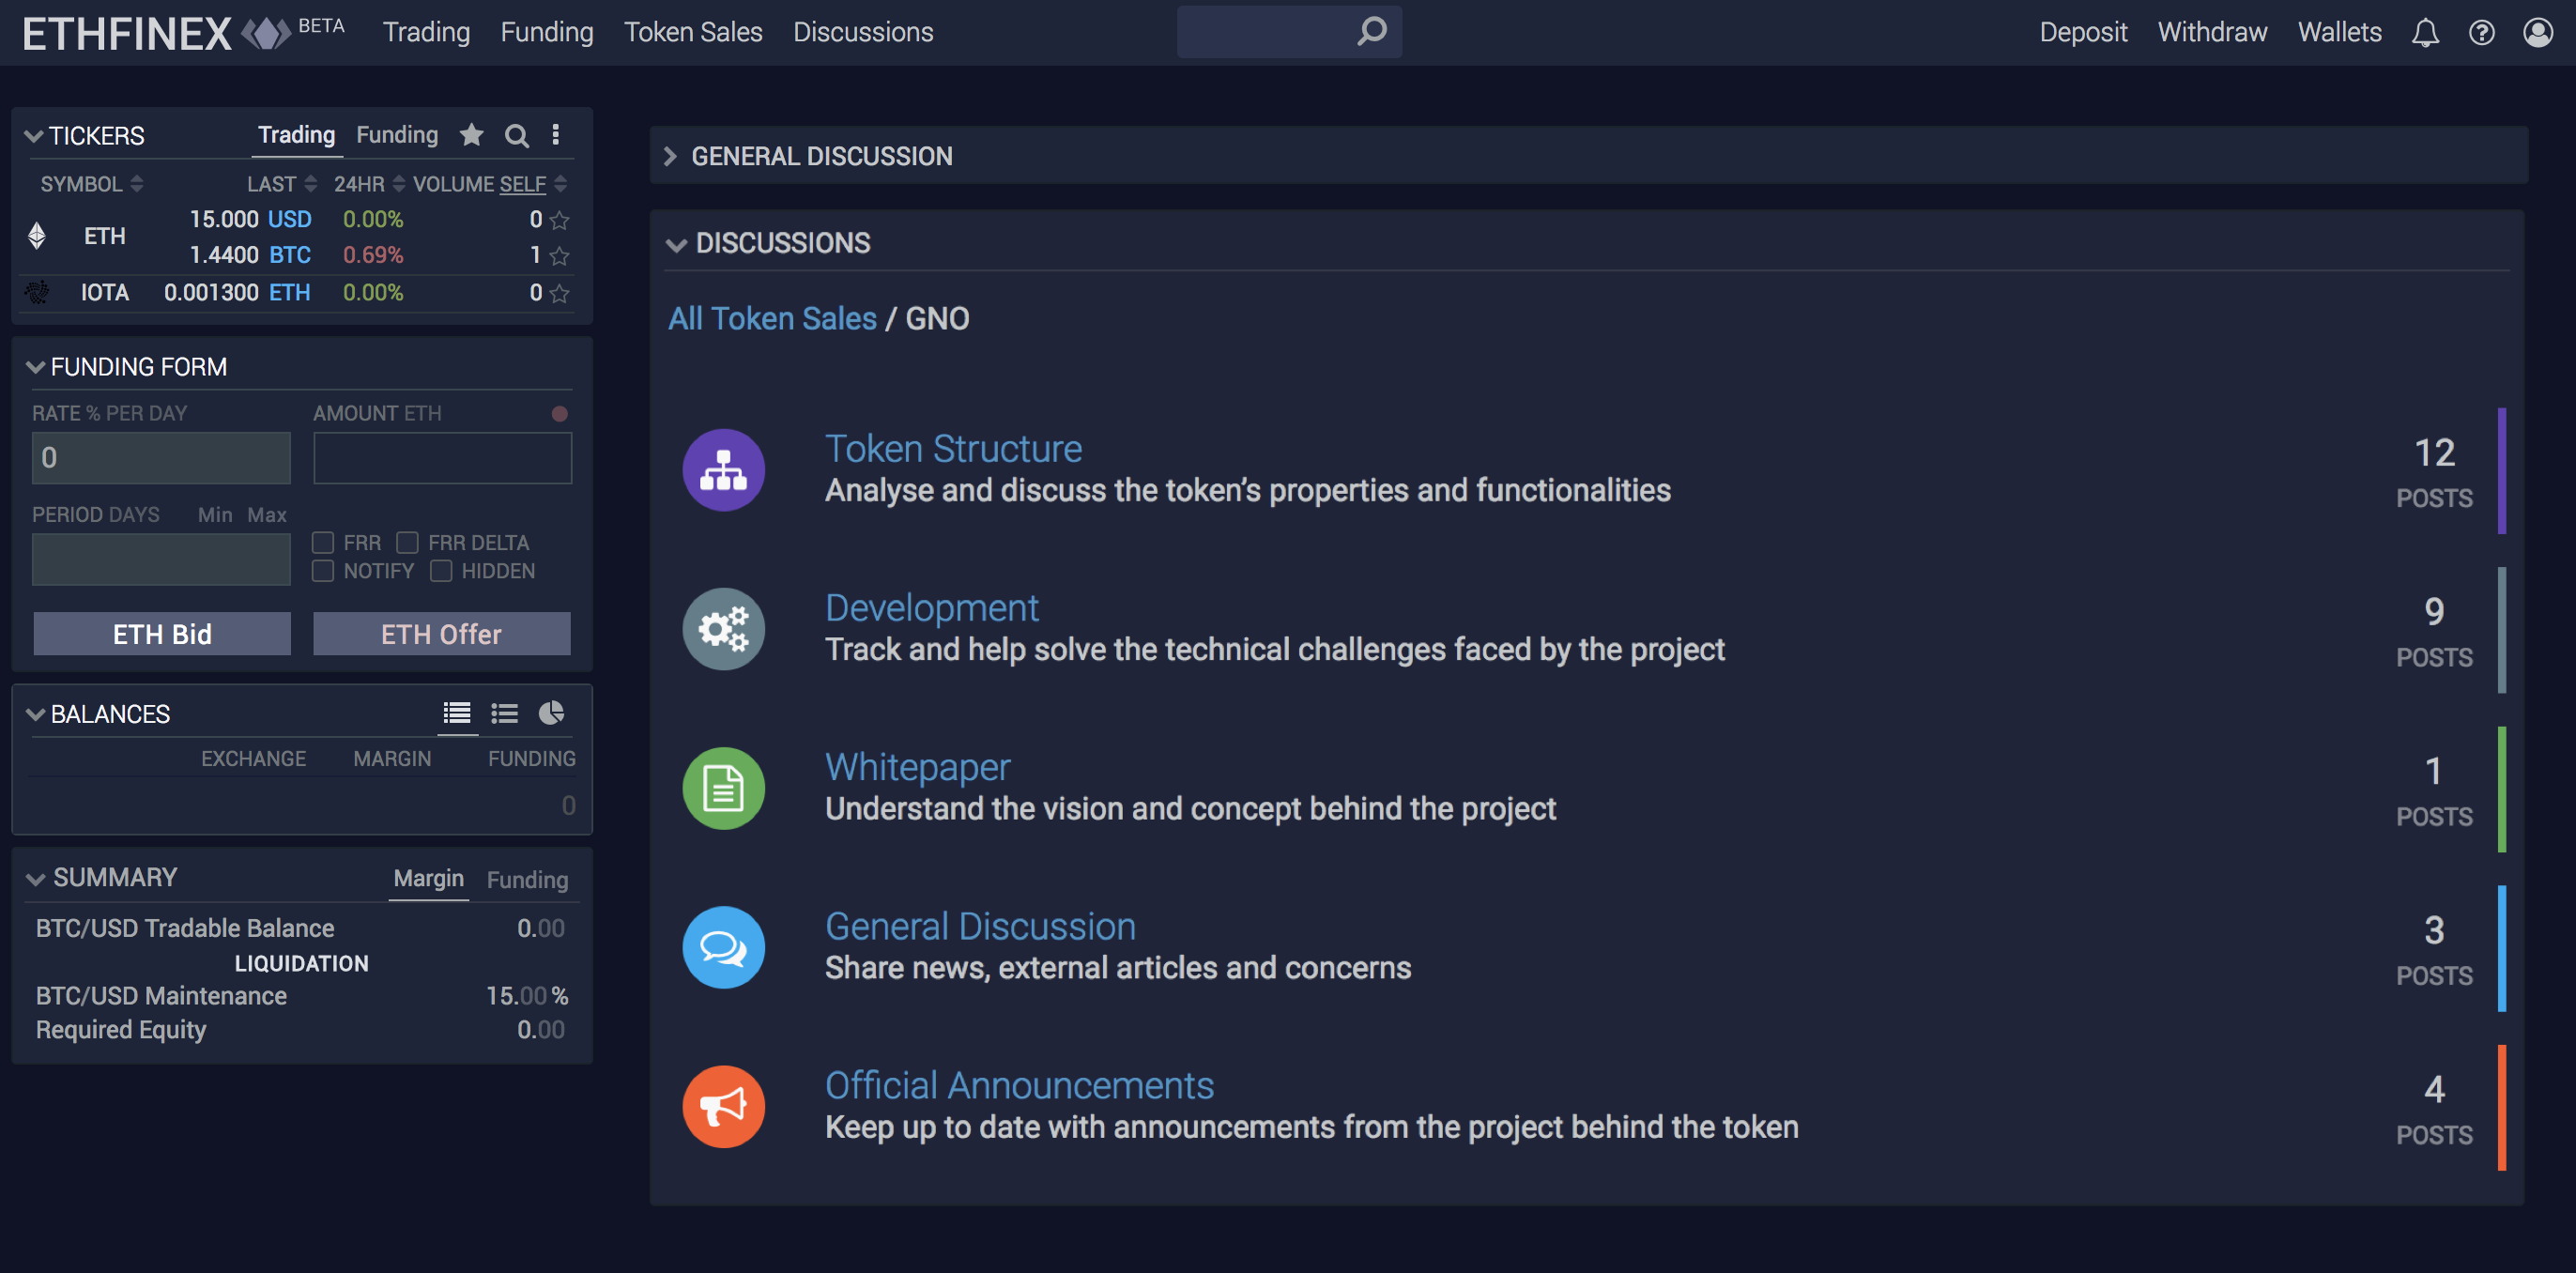
Task: Click the Development gears icon
Action: click(x=723, y=628)
